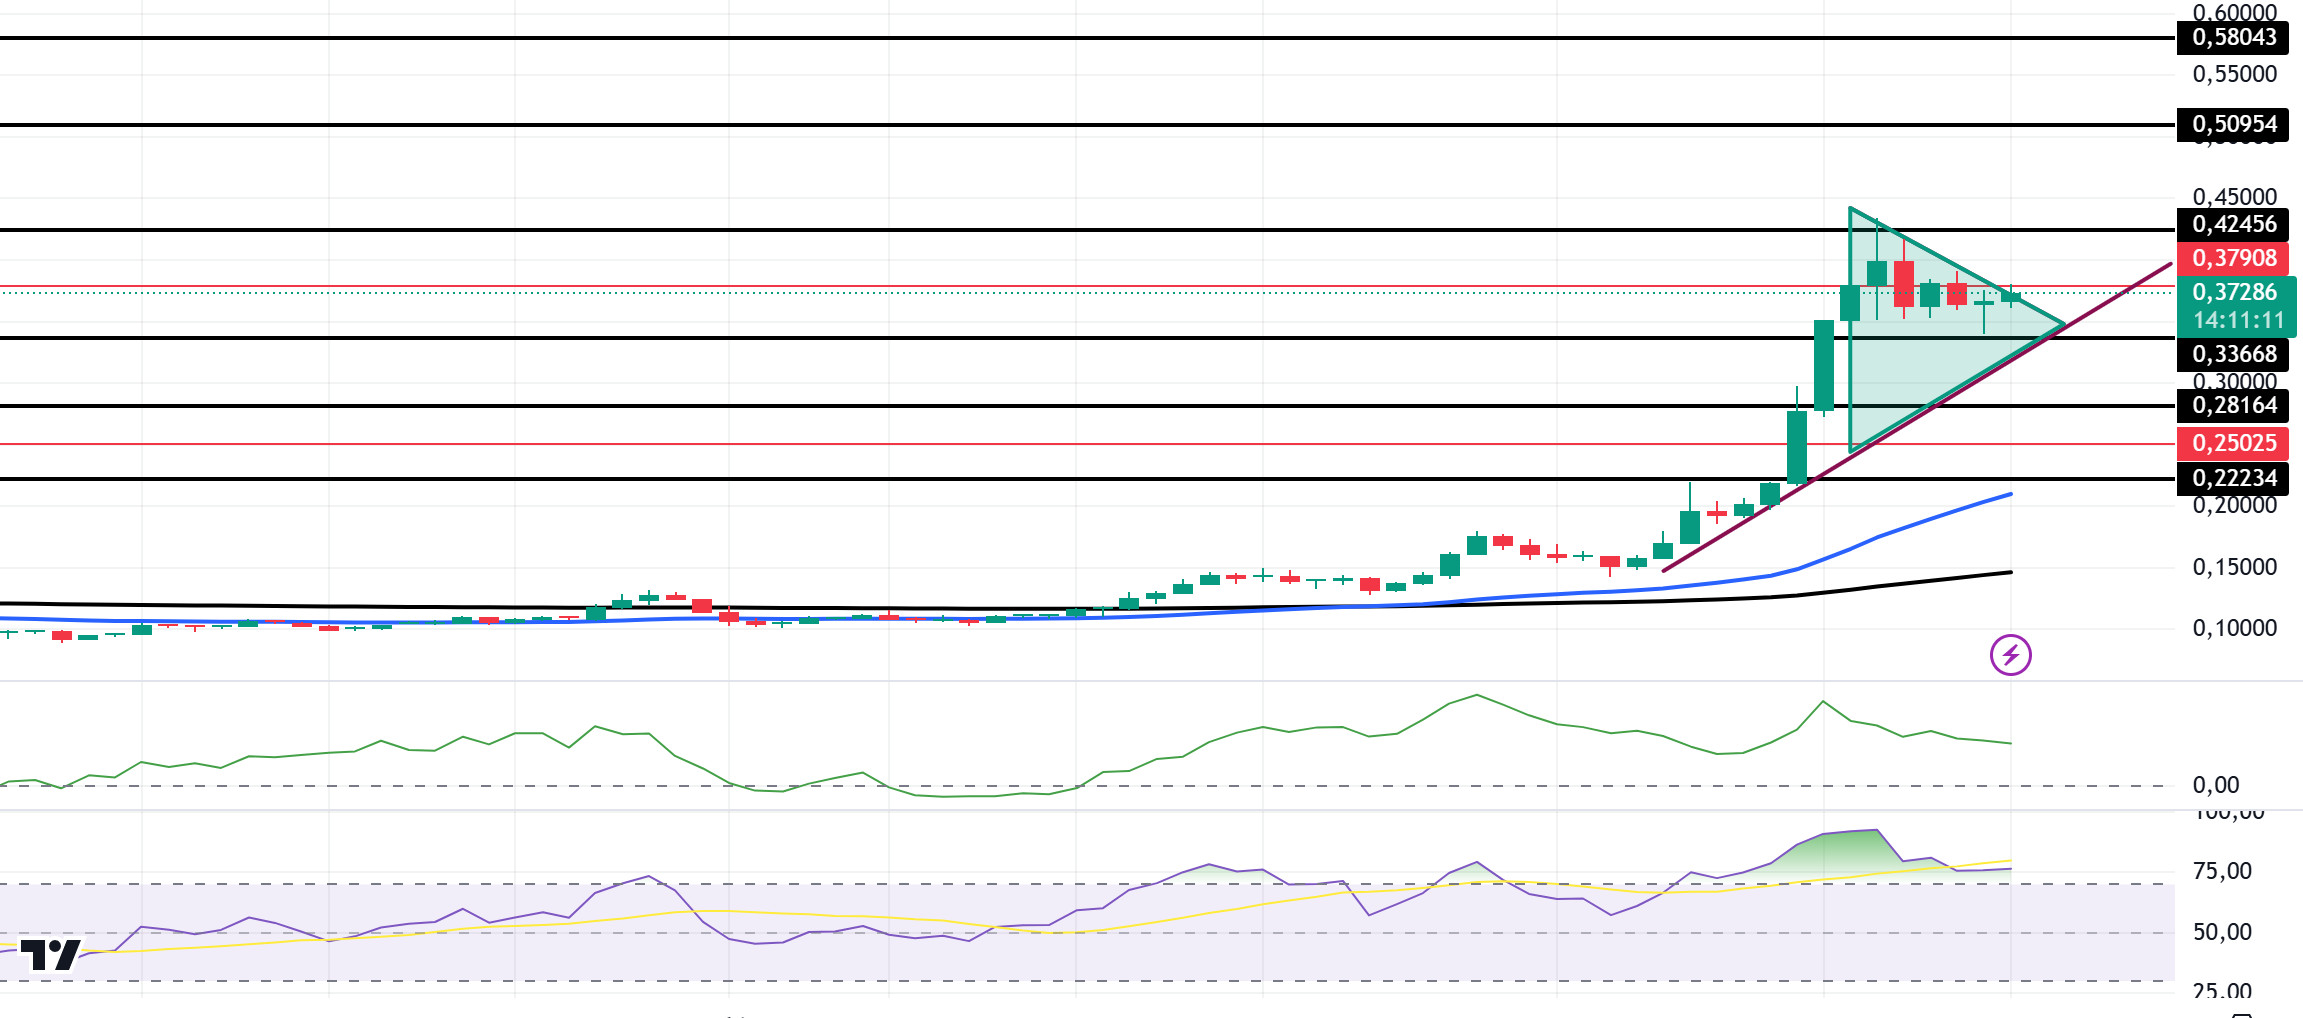Select the 0,42456 price level label
This screenshot has height=1018, width=2303.
pyautogui.click(x=2233, y=225)
